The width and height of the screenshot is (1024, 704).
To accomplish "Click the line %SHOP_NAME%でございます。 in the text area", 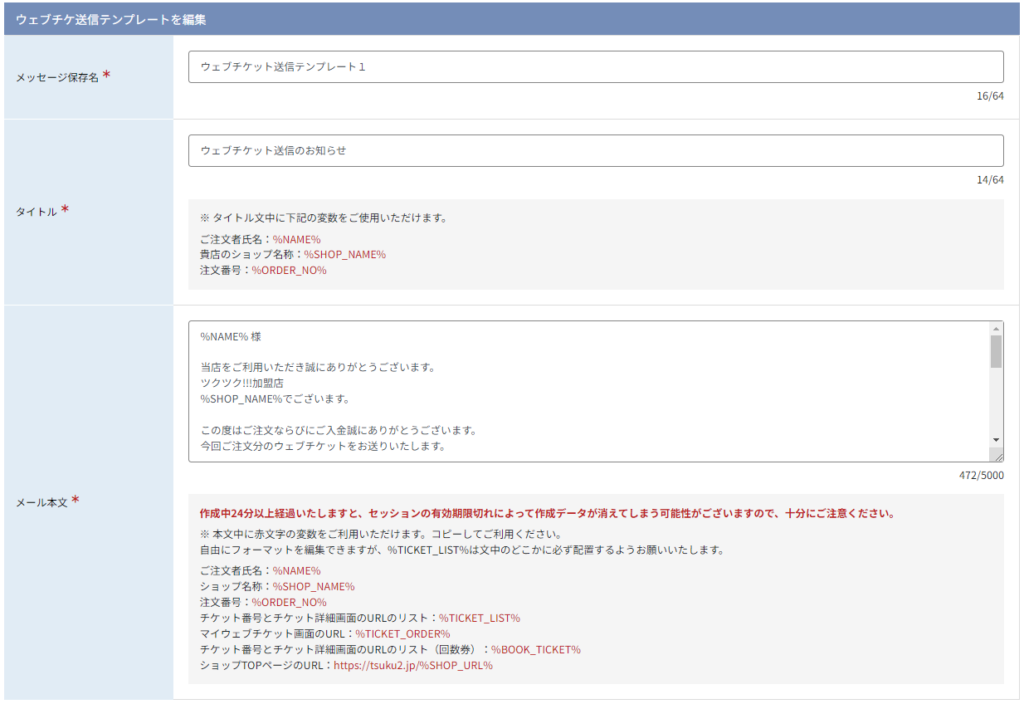I will (275, 399).
